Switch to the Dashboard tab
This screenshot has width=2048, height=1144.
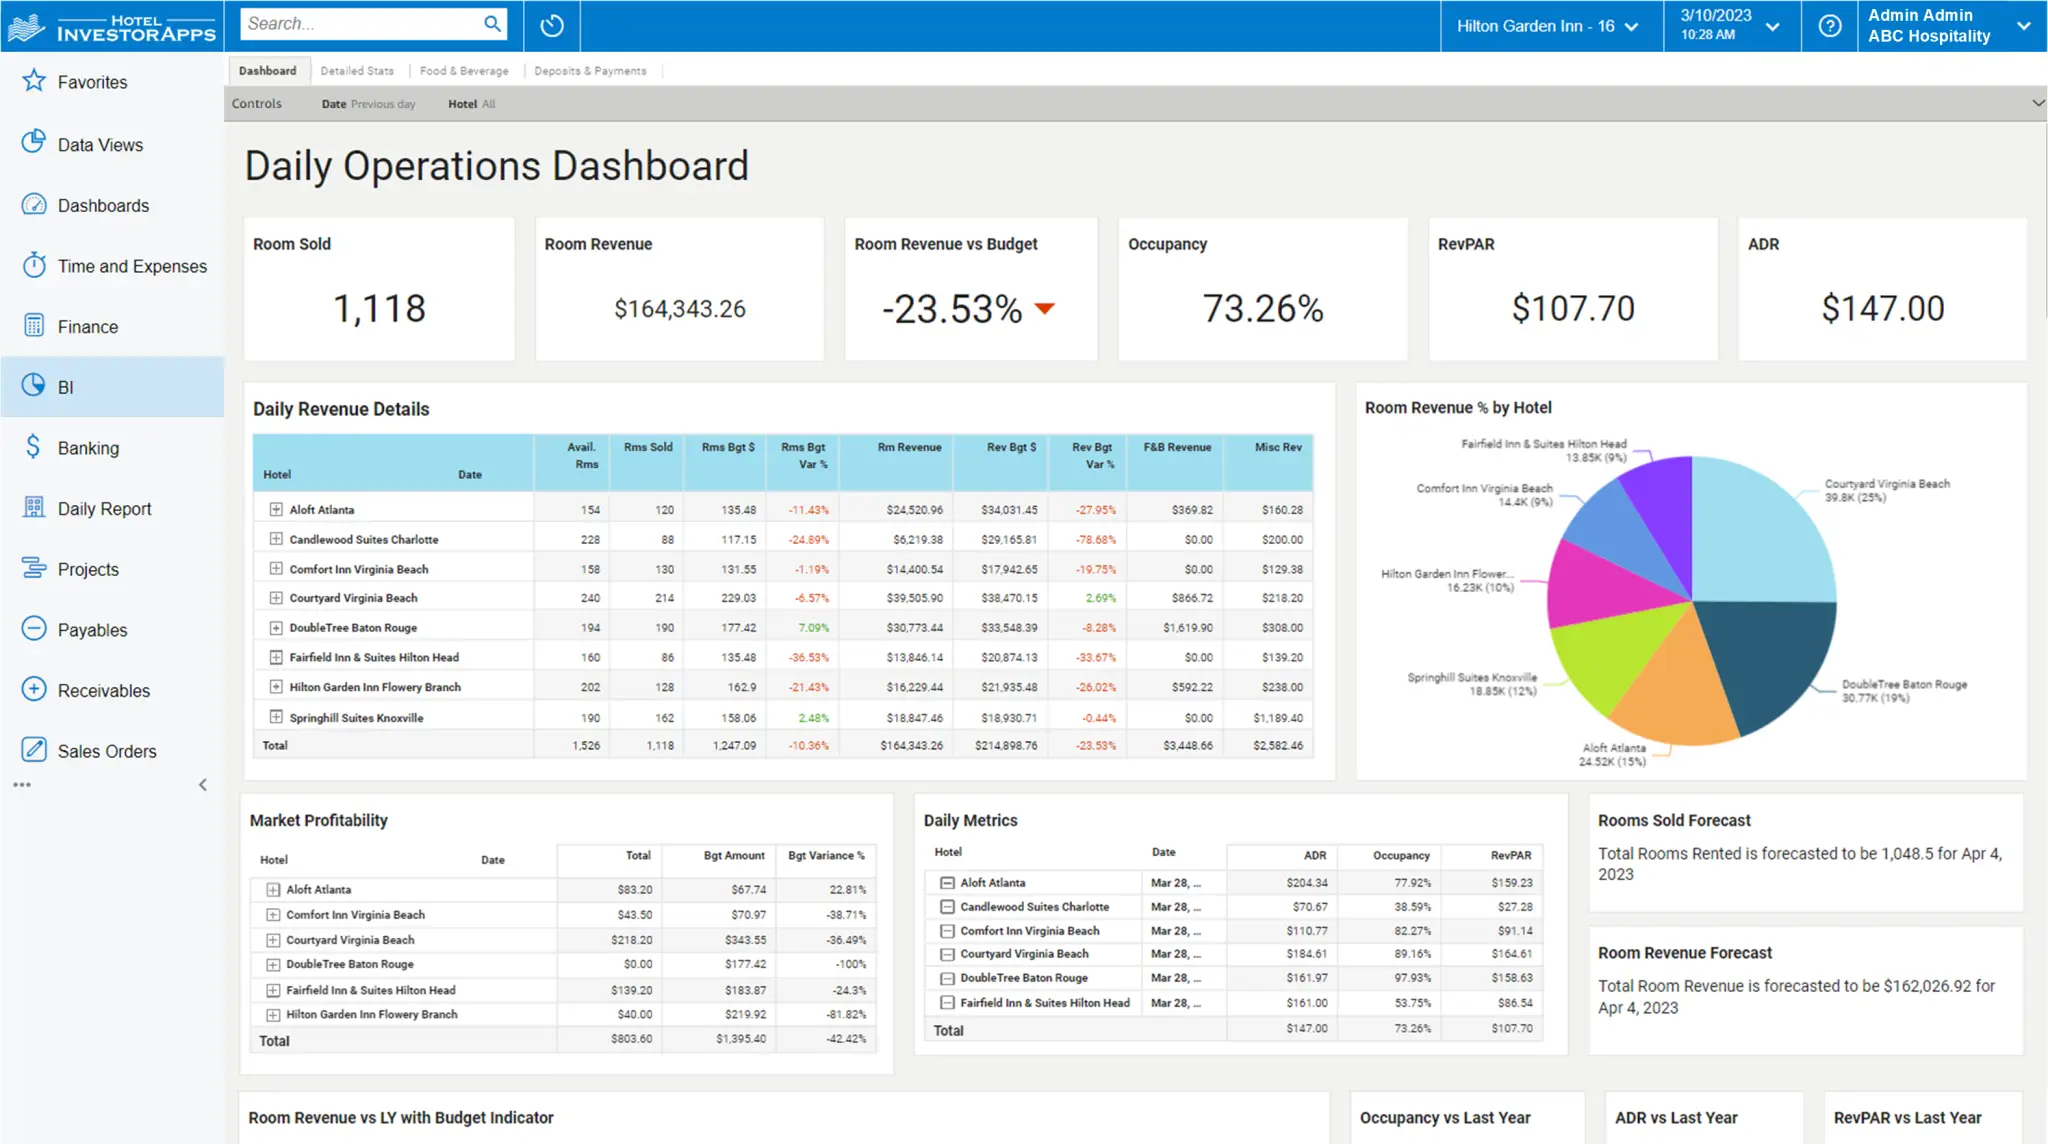267,71
